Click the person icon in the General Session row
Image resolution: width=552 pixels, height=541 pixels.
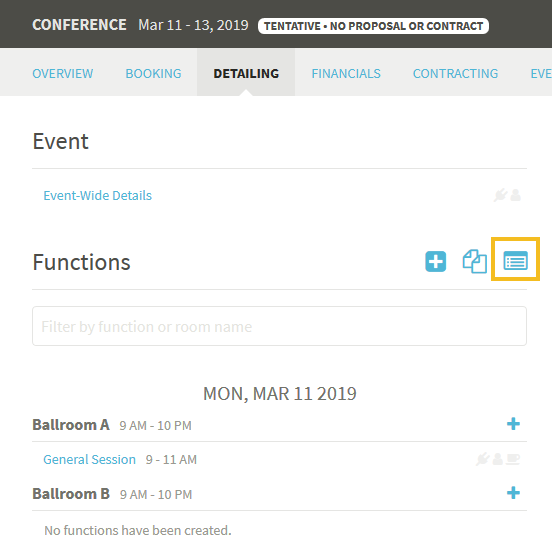[x=497, y=459]
